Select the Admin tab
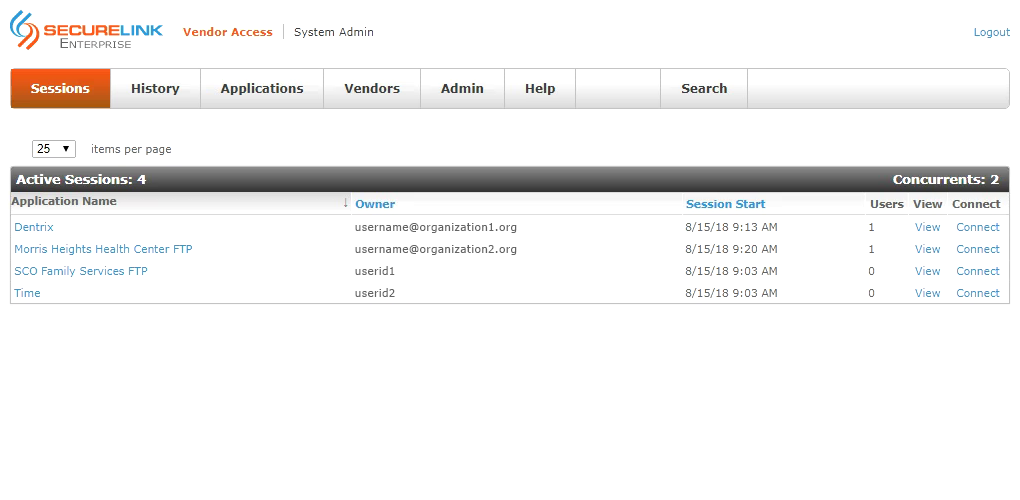Image resolution: width=1020 pixels, height=500 pixels. coord(462,89)
